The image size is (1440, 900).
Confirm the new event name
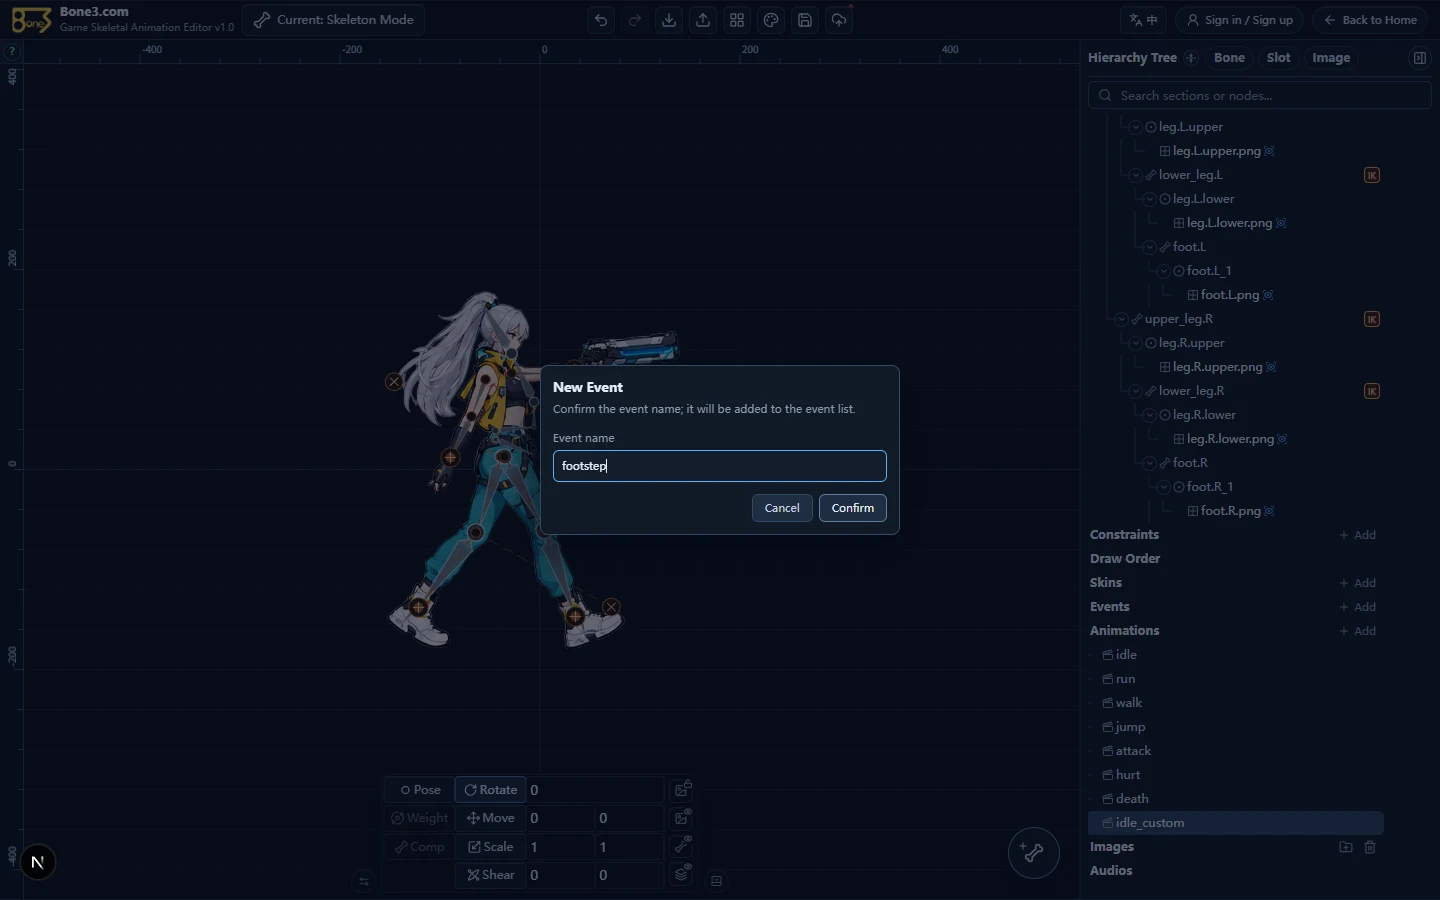pos(853,508)
